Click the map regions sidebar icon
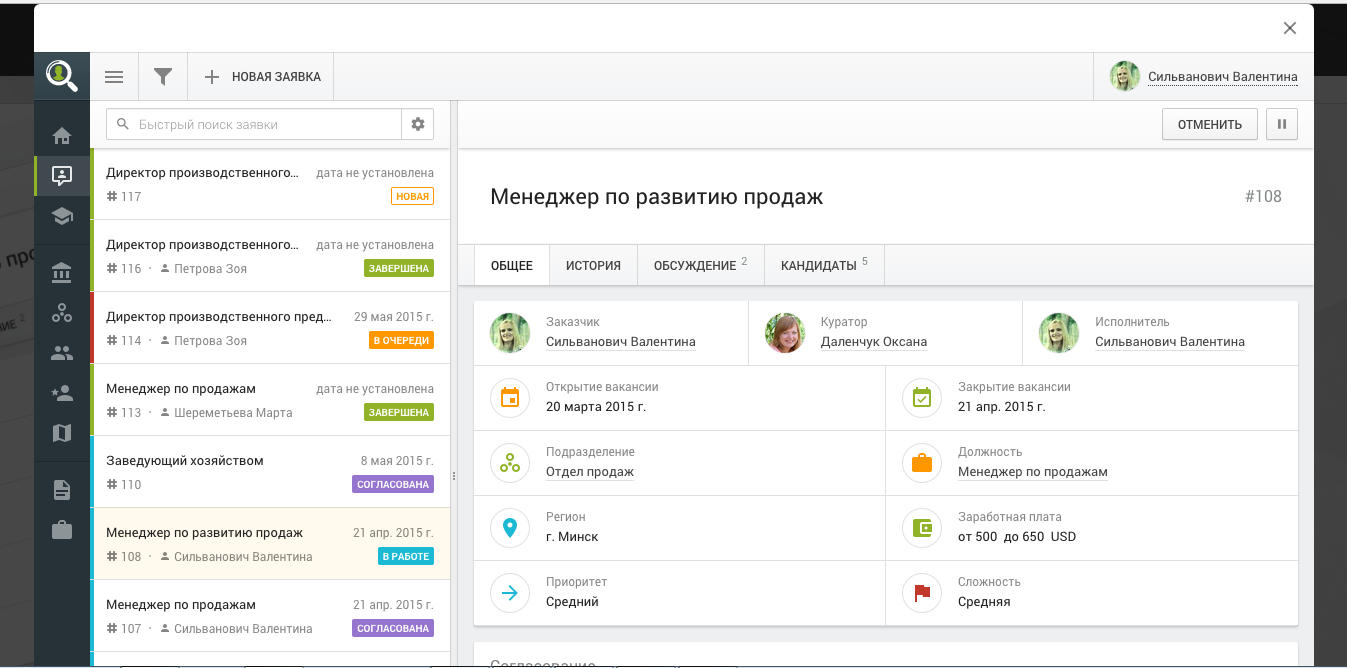The height and width of the screenshot is (668, 1347). (62, 432)
